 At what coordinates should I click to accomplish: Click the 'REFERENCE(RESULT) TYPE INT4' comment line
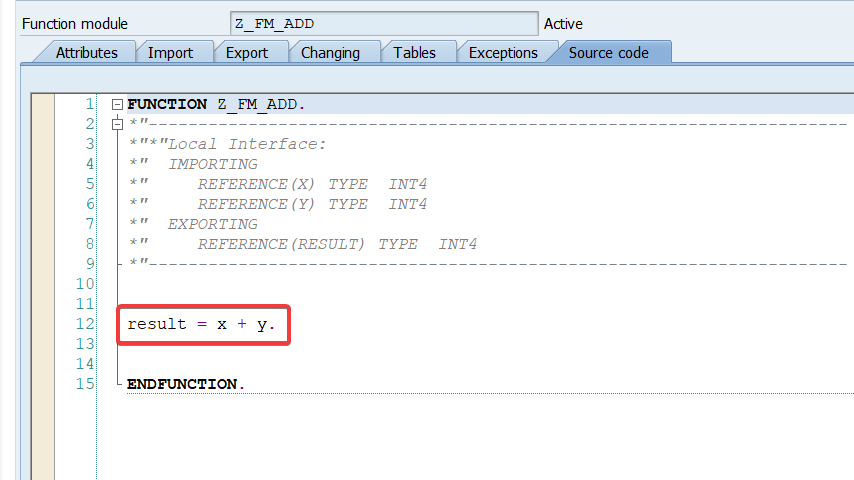(303, 244)
